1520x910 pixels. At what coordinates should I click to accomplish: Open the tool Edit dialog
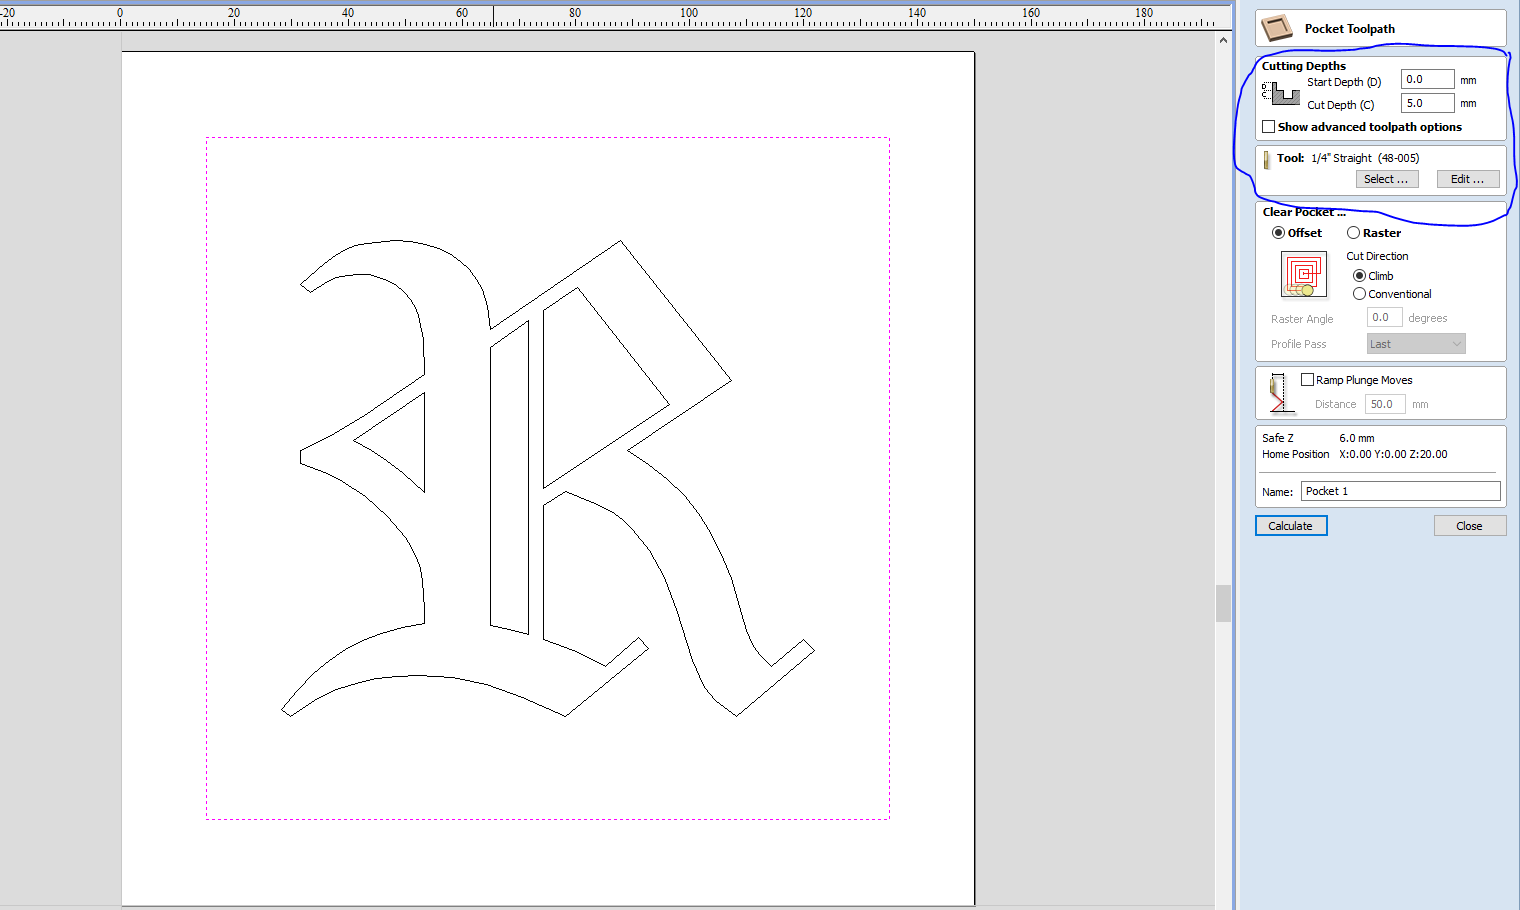1467,178
